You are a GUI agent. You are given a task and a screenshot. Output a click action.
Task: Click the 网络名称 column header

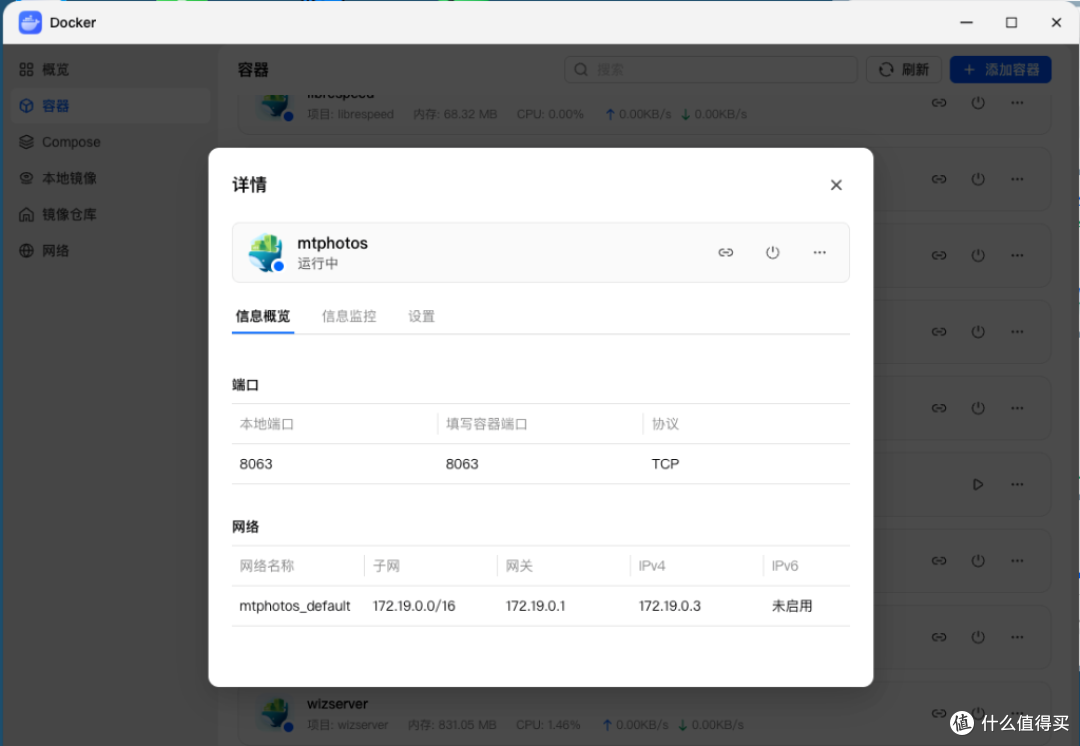[x=267, y=566]
